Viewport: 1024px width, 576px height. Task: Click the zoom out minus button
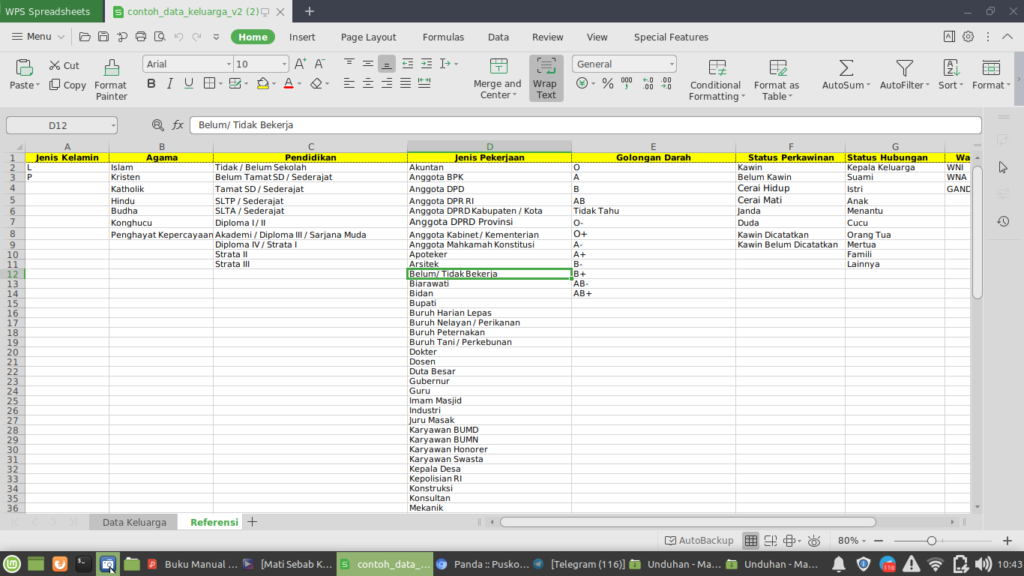tap(878, 541)
